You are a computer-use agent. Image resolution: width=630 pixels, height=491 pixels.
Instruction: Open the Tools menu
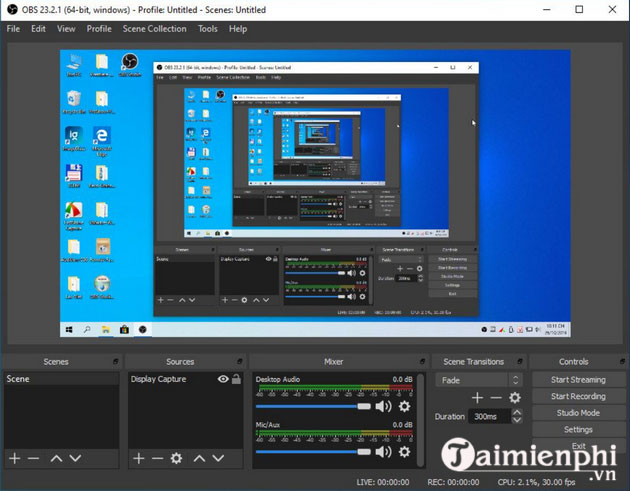tap(208, 29)
